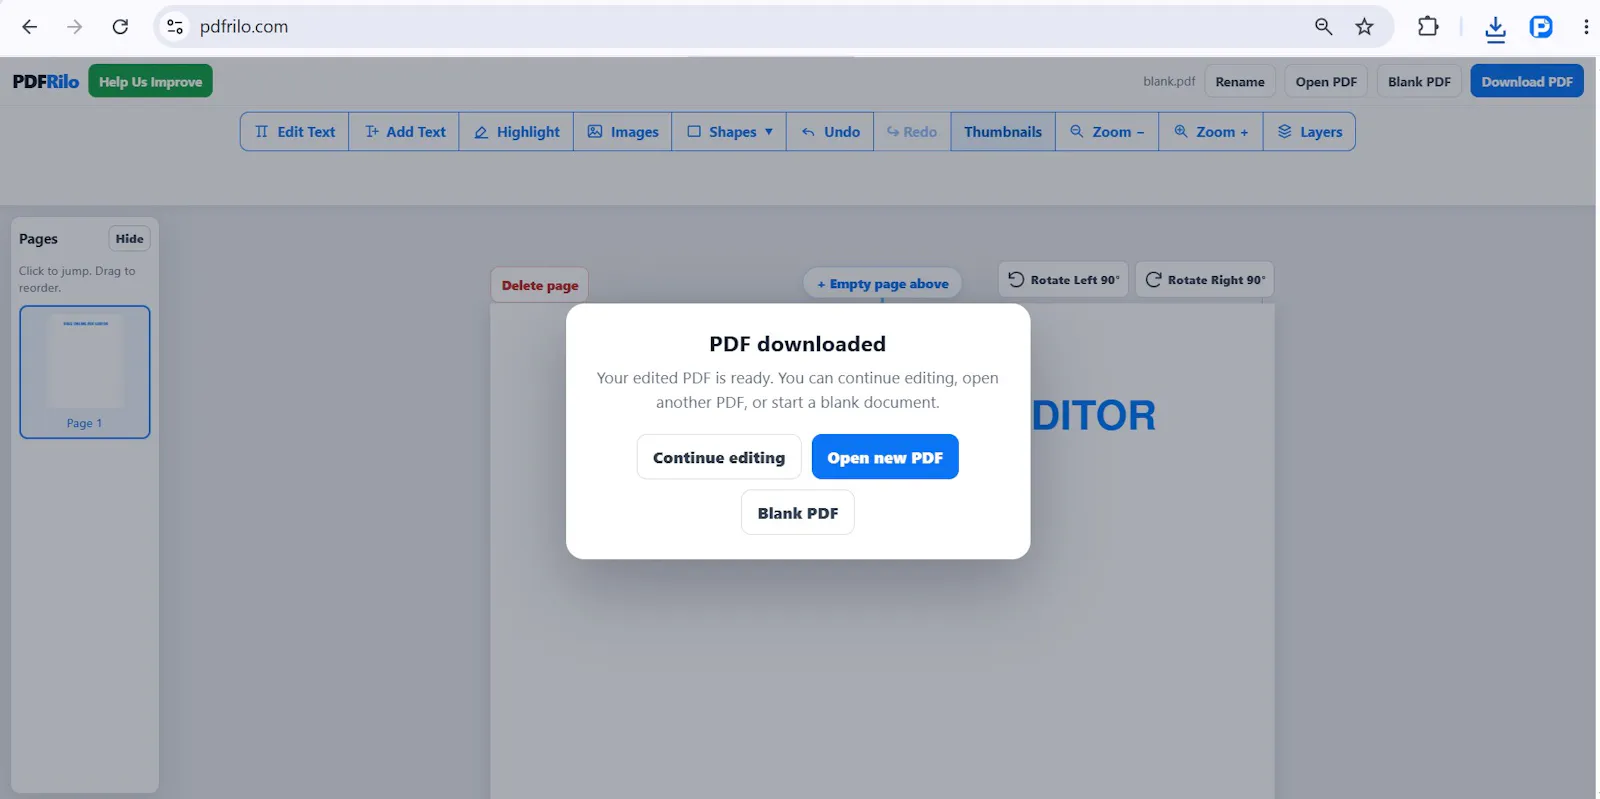Click the Rename button

coord(1240,81)
